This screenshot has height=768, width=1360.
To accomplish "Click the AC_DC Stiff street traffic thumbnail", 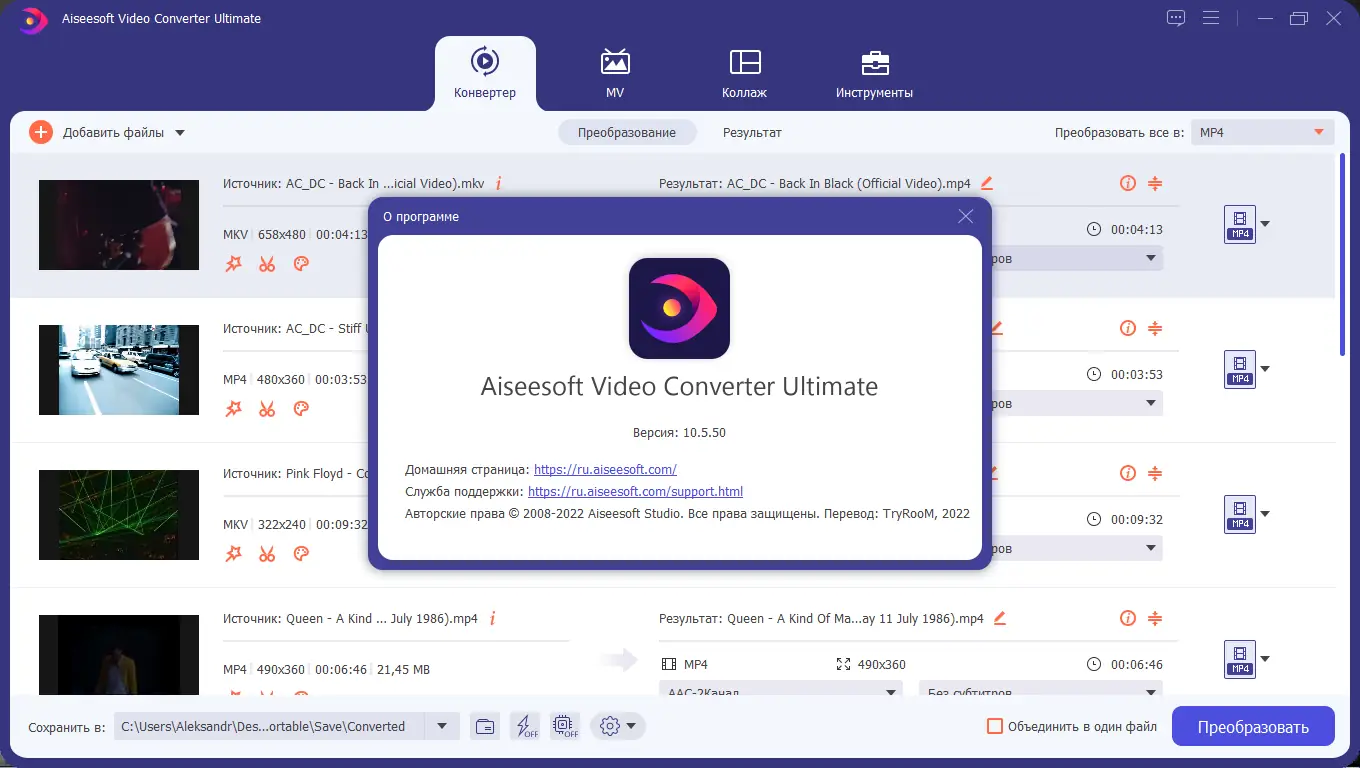I will 119,370.
